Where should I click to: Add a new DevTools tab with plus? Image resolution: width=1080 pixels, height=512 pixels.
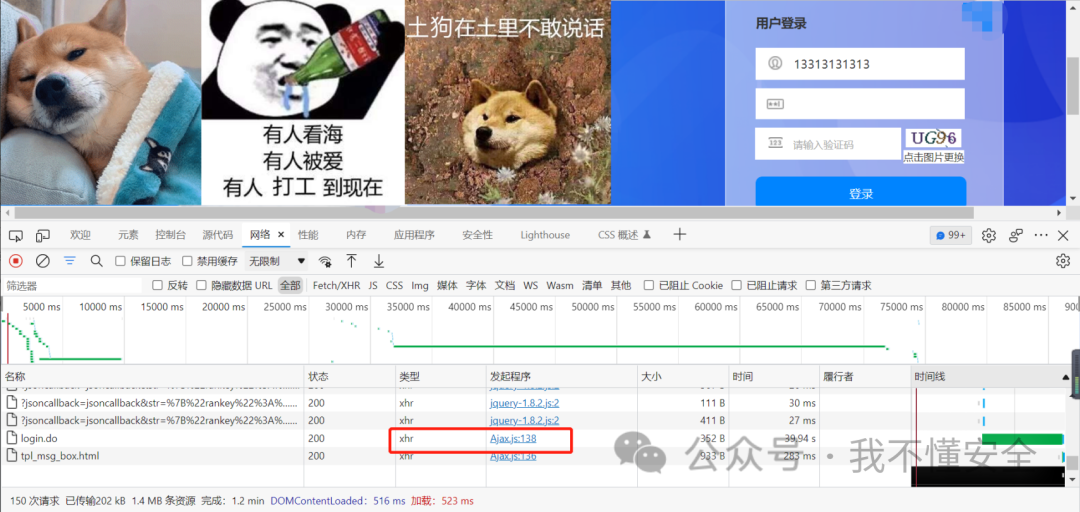[679, 235]
